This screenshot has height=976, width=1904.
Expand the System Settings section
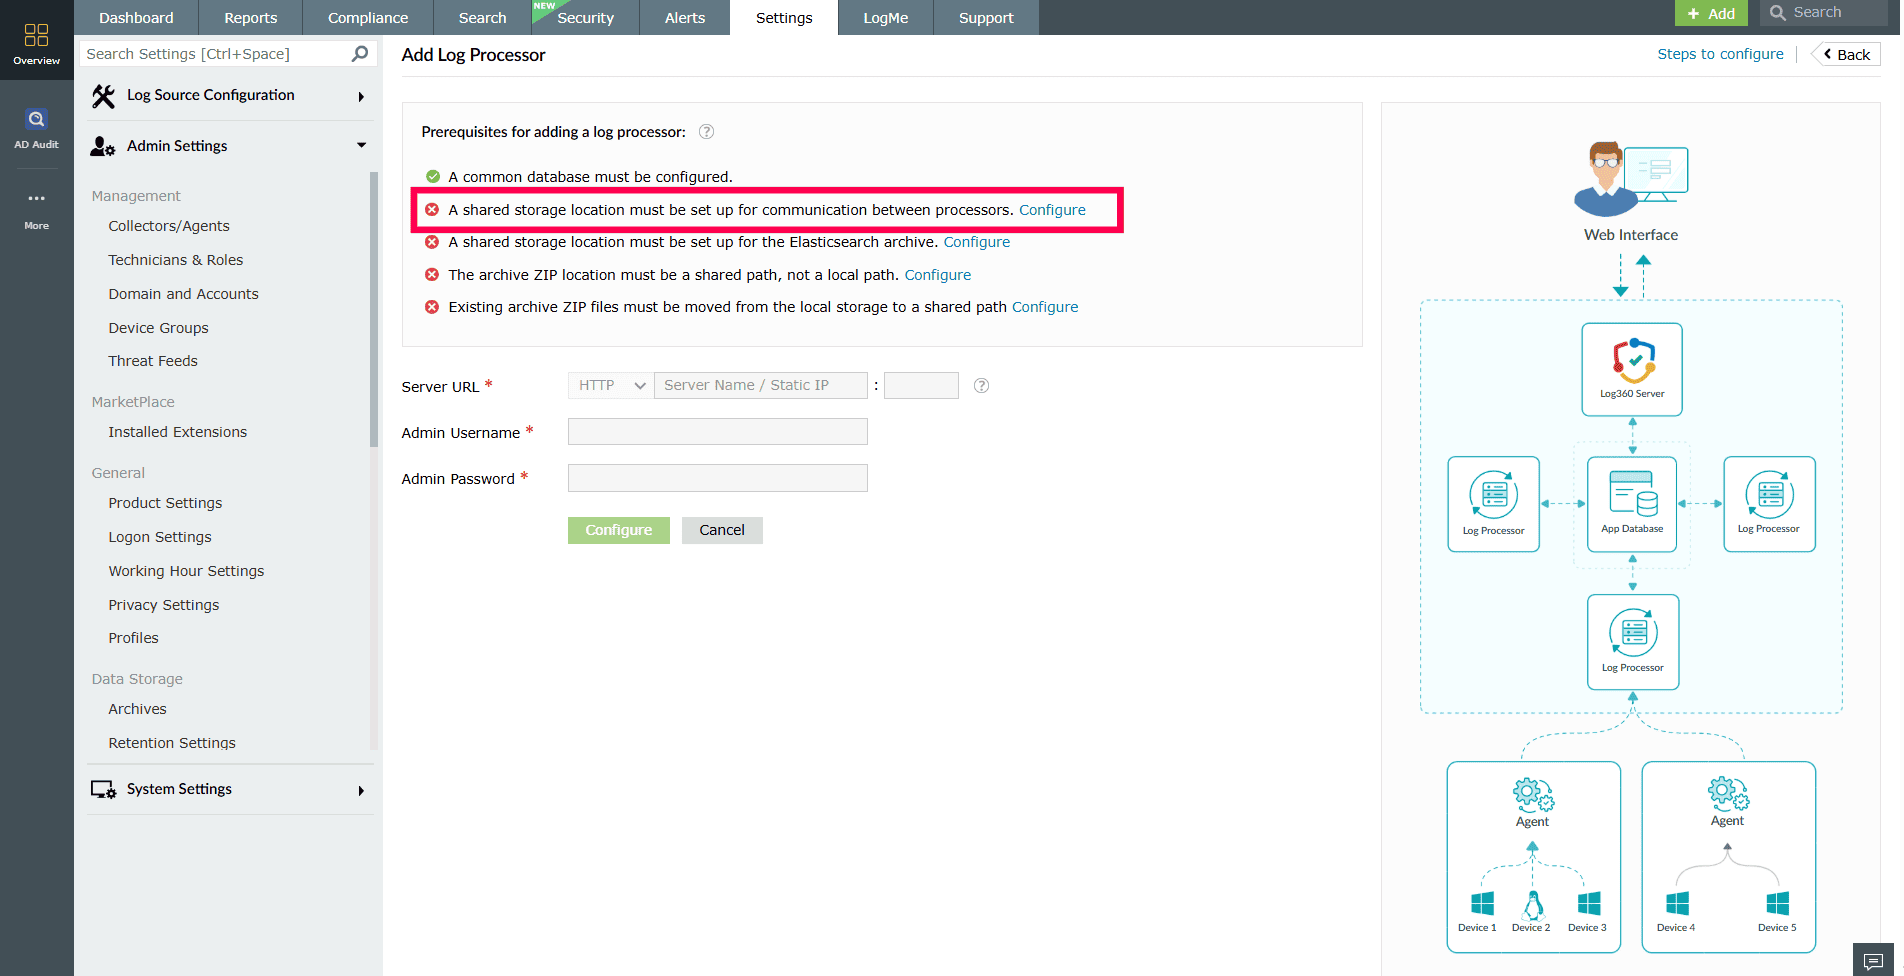click(x=361, y=790)
